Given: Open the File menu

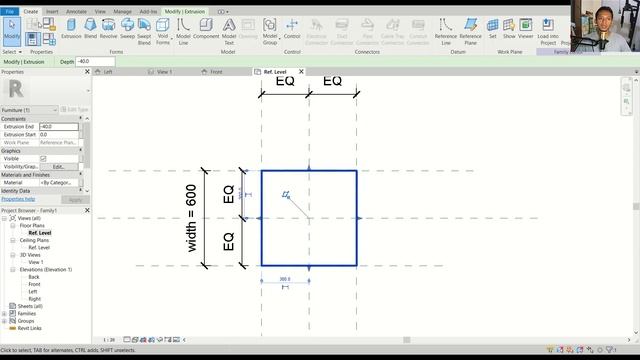Looking at the screenshot, I should (9, 11).
